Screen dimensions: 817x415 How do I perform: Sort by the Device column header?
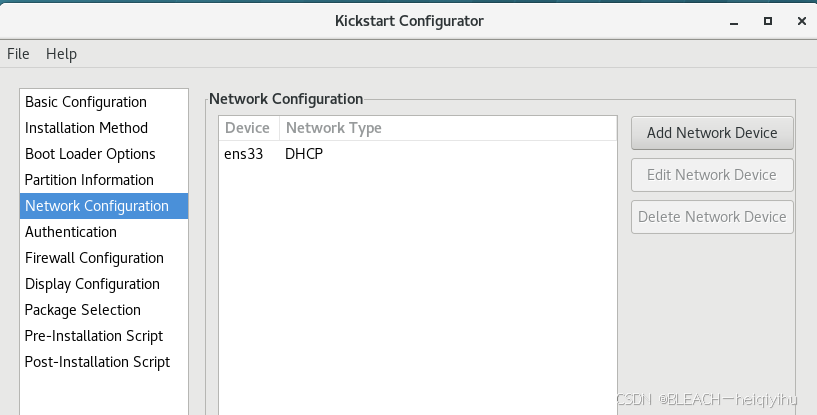(249, 128)
